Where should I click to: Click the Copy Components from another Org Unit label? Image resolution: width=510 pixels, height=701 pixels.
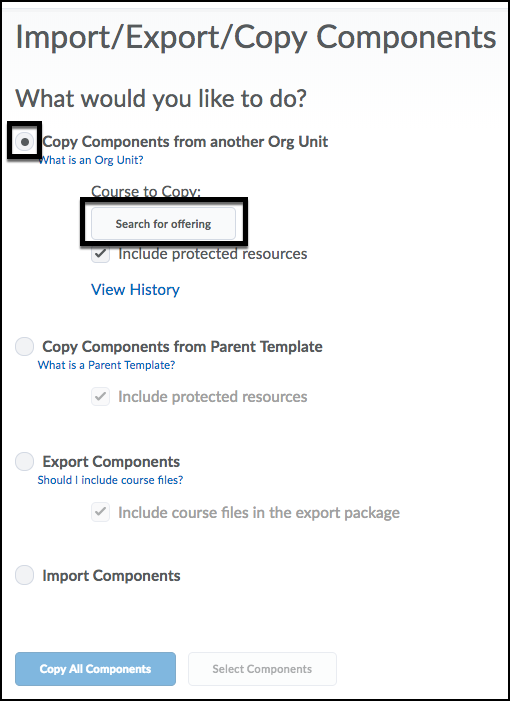tap(185, 142)
